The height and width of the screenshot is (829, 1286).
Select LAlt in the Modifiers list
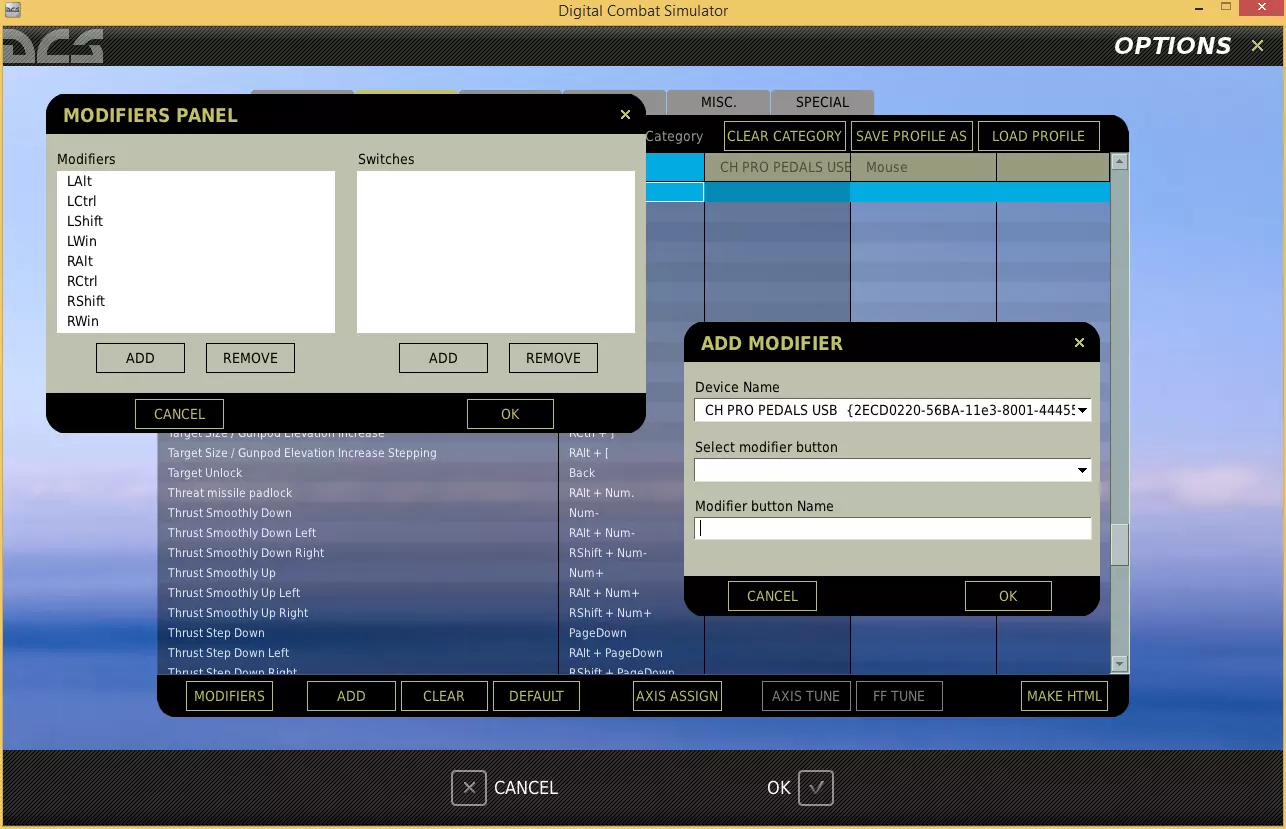[196, 181]
